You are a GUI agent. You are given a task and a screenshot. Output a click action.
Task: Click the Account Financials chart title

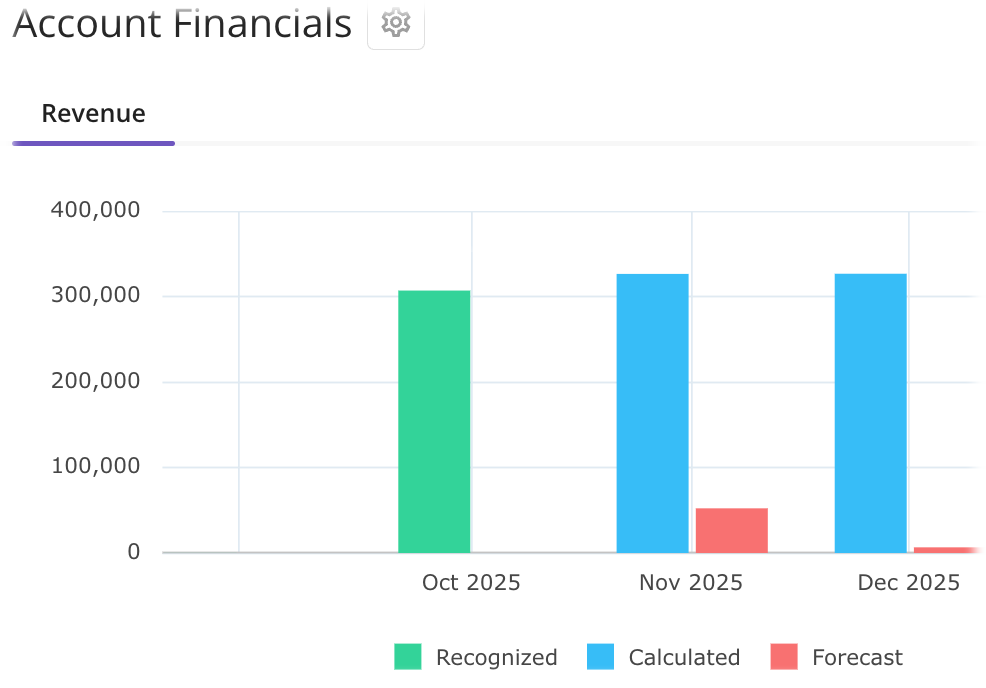[181, 23]
